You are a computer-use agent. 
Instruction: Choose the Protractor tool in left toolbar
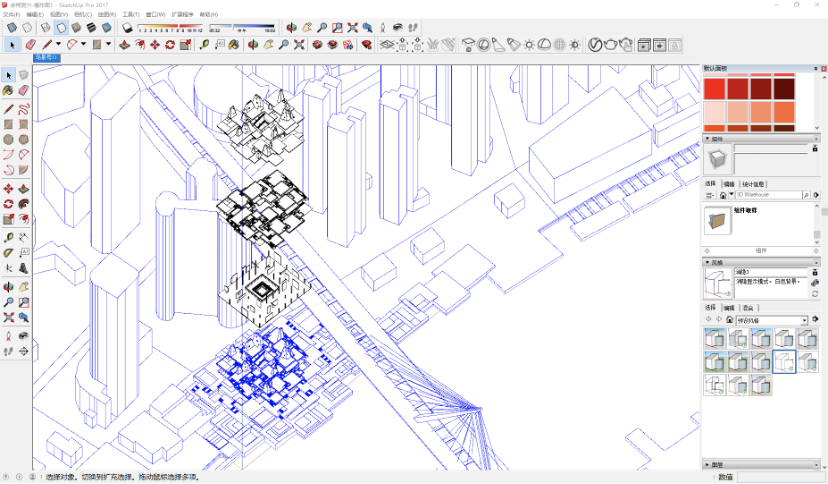point(8,253)
